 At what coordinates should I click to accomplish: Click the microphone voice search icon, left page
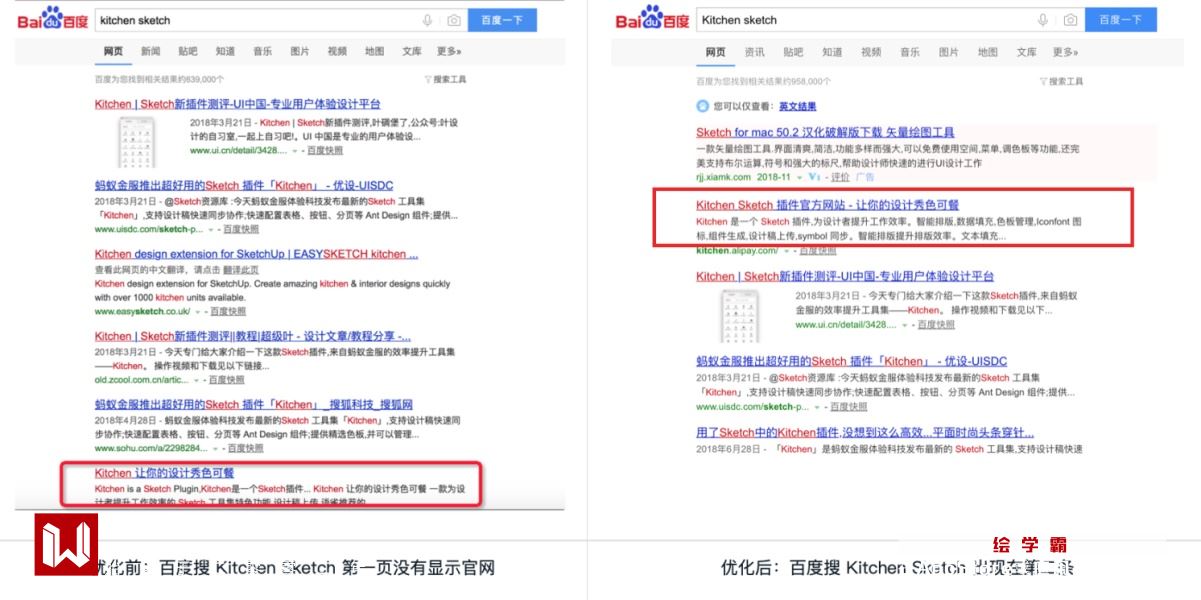point(428,20)
